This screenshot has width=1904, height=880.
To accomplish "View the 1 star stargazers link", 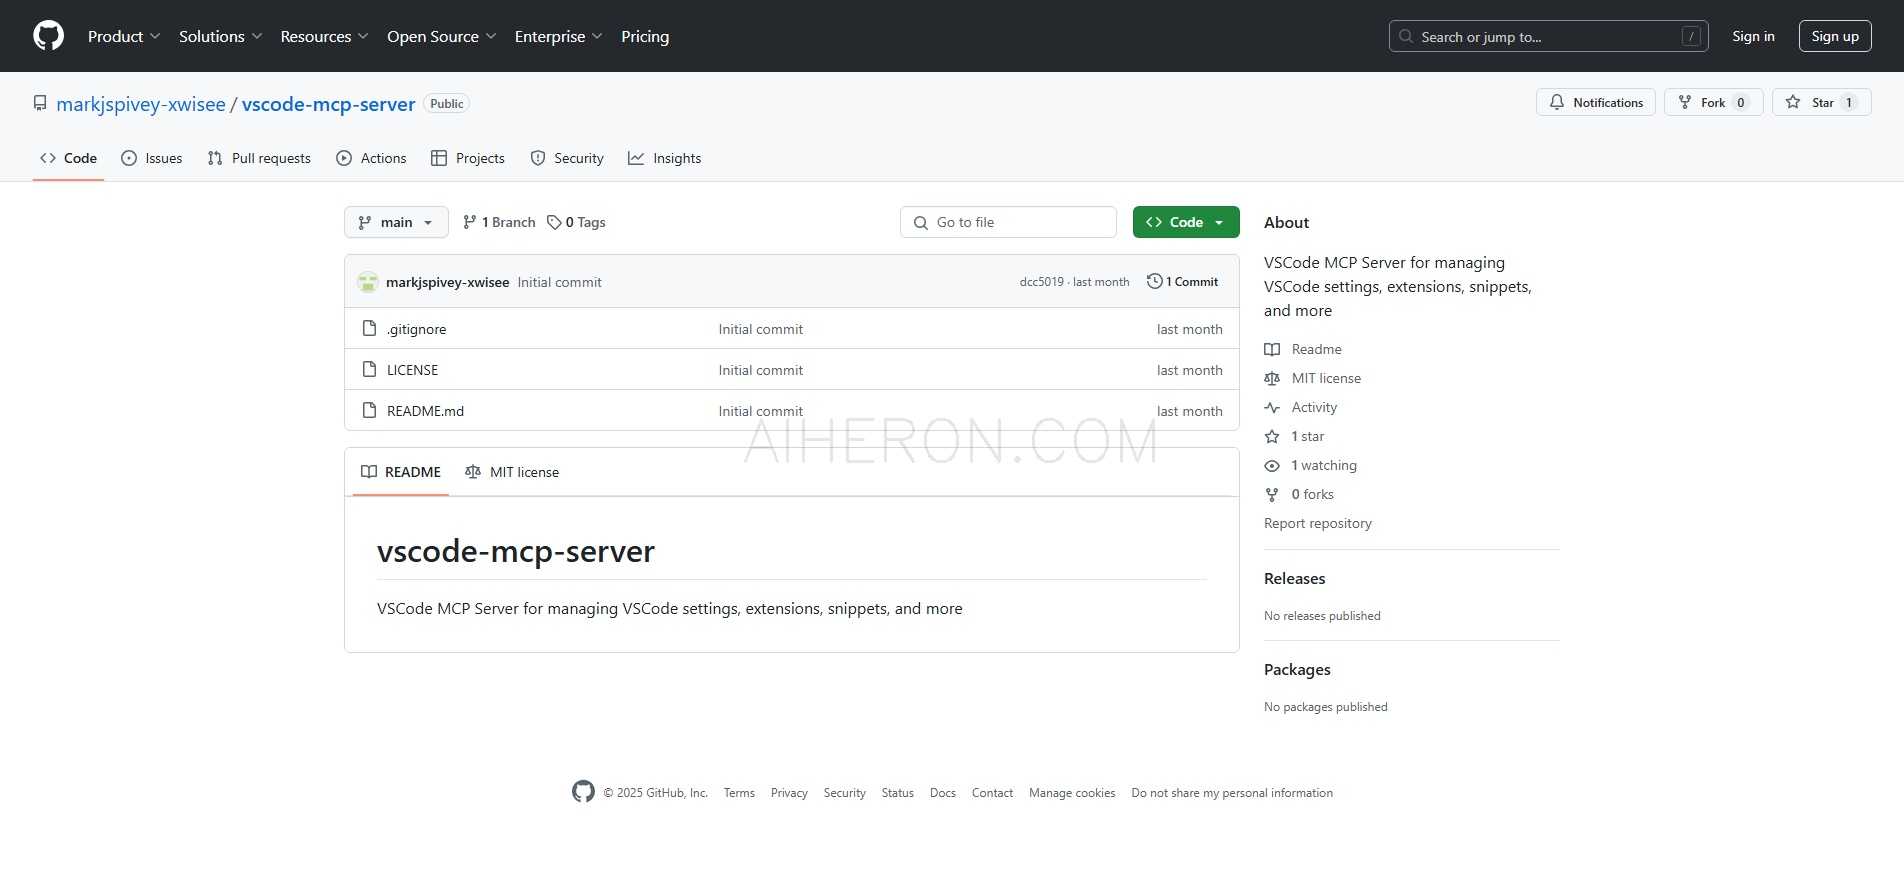I will 1294,436.
